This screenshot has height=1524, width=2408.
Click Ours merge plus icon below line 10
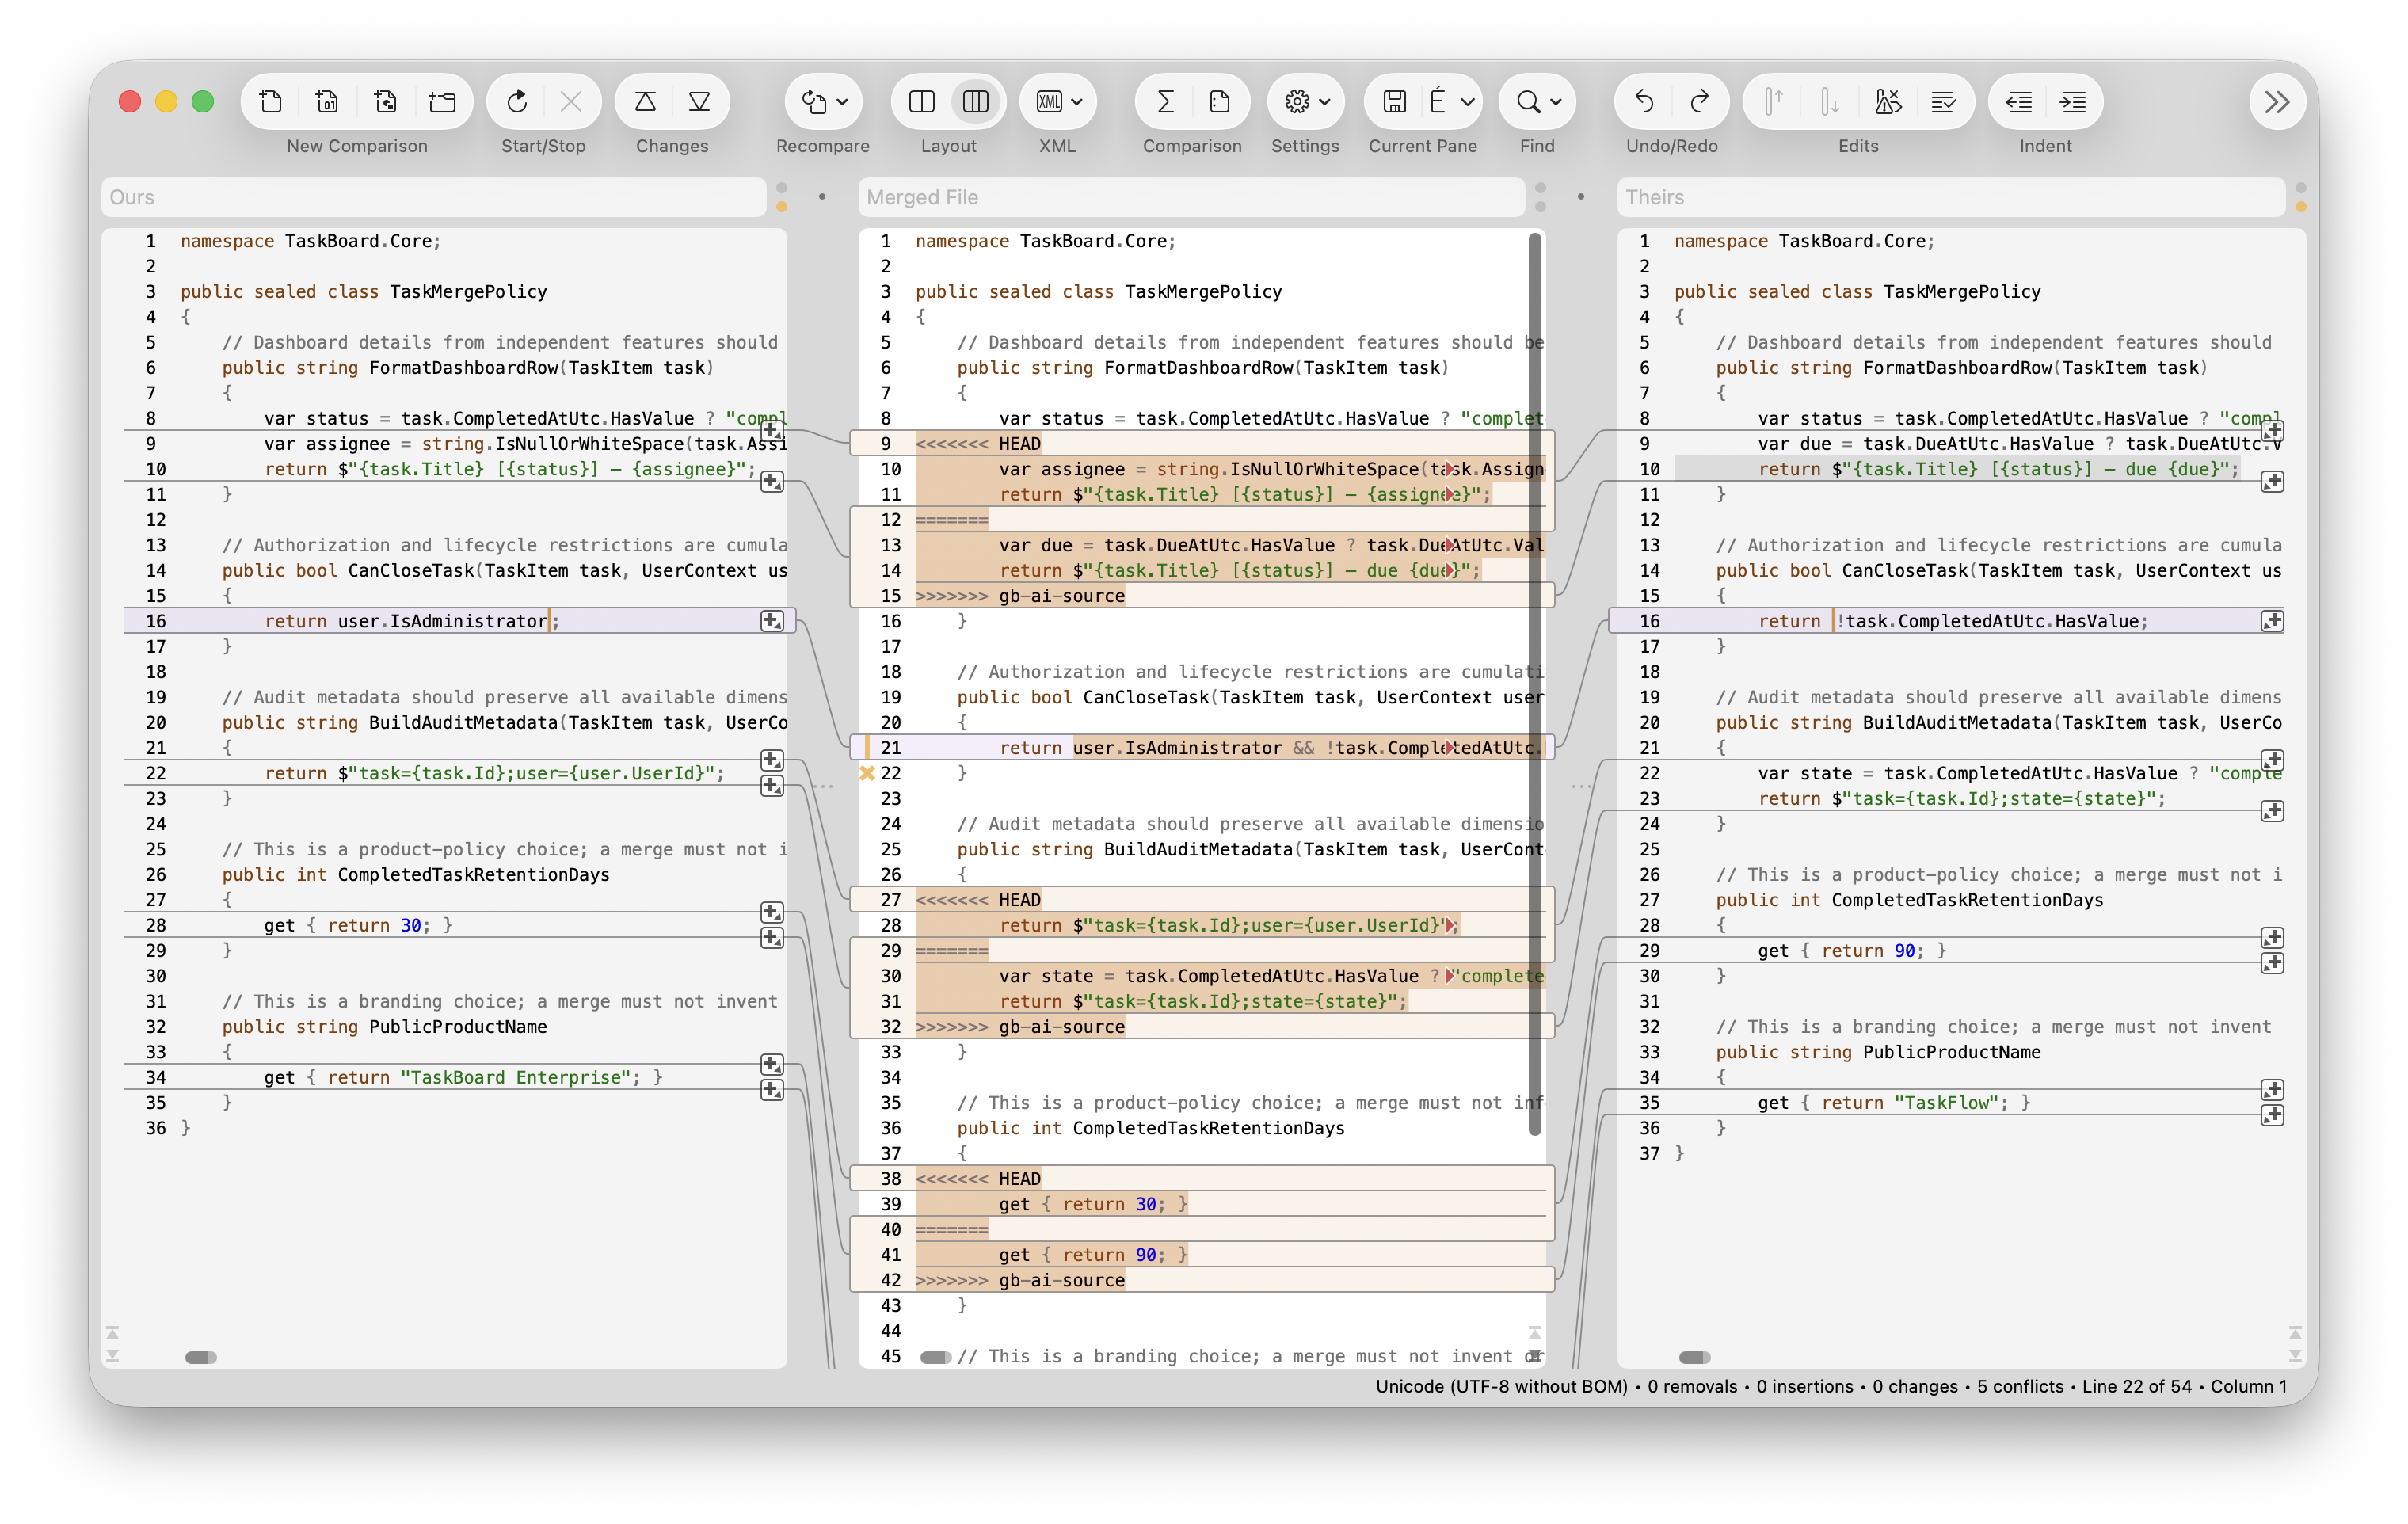click(772, 482)
